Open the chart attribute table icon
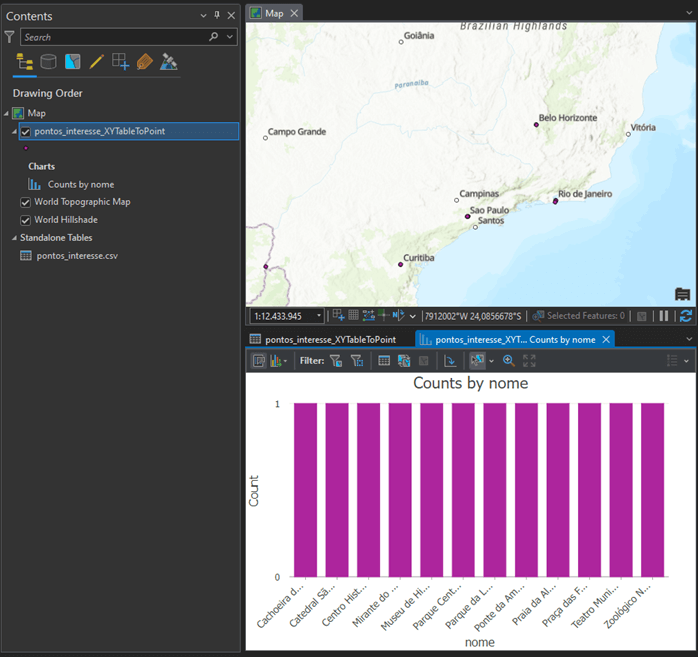This screenshot has height=657, width=698. point(384,360)
